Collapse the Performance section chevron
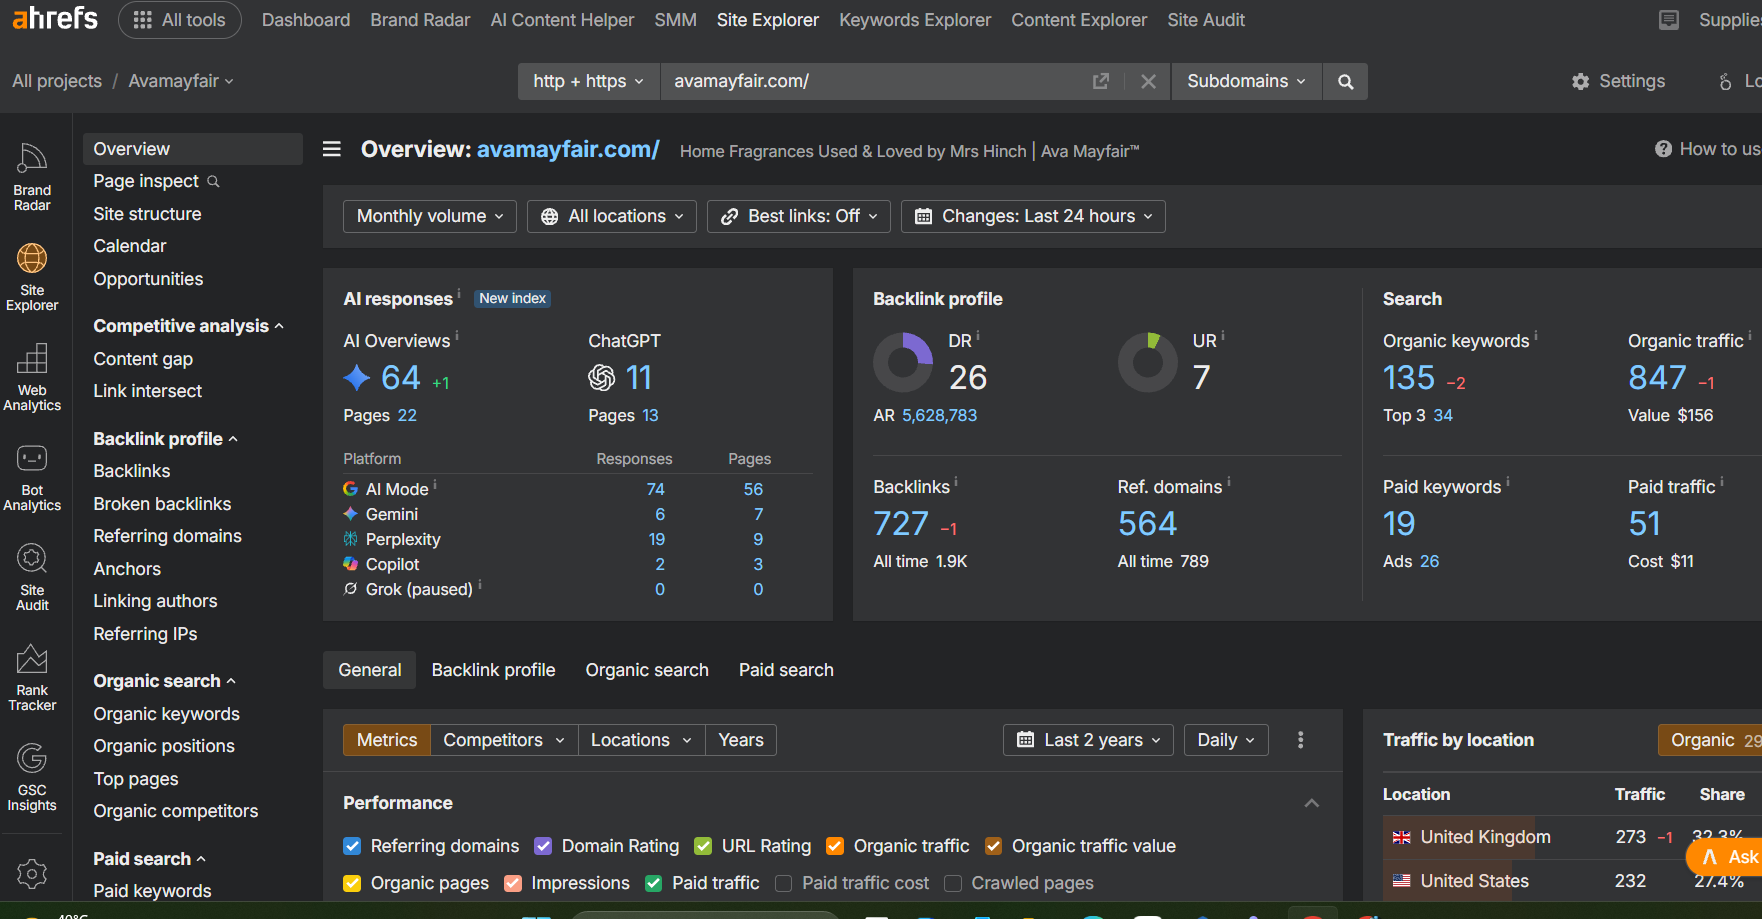 (1312, 803)
